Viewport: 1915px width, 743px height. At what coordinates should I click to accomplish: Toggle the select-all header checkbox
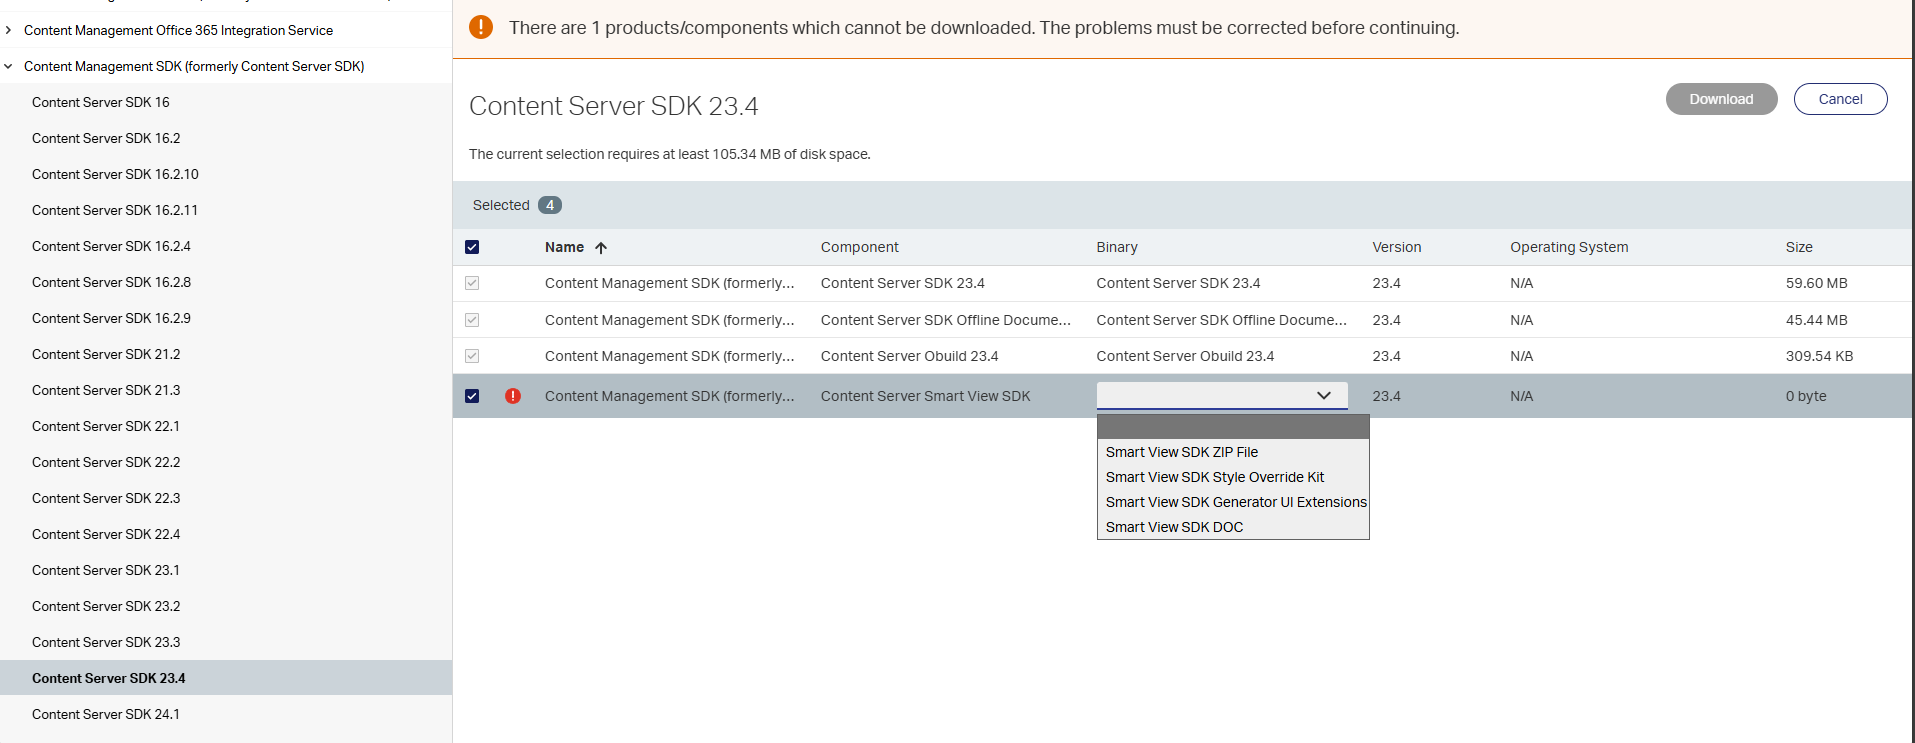coord(472,247)
